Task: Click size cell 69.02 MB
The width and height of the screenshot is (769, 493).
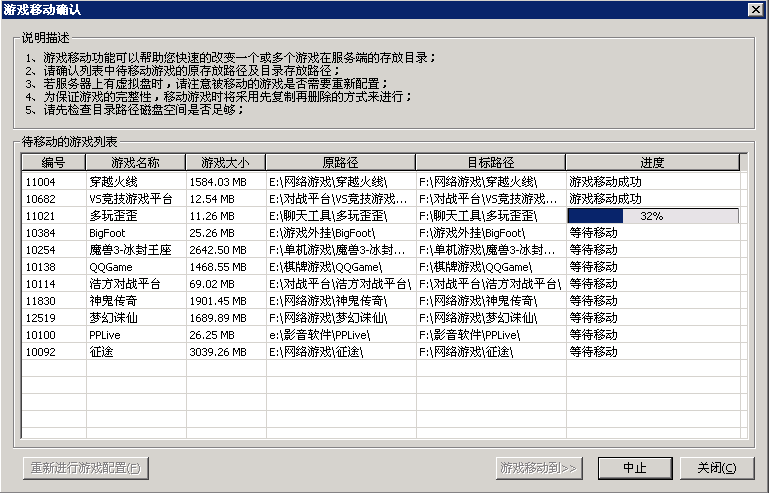Action: tap(212, 284)
